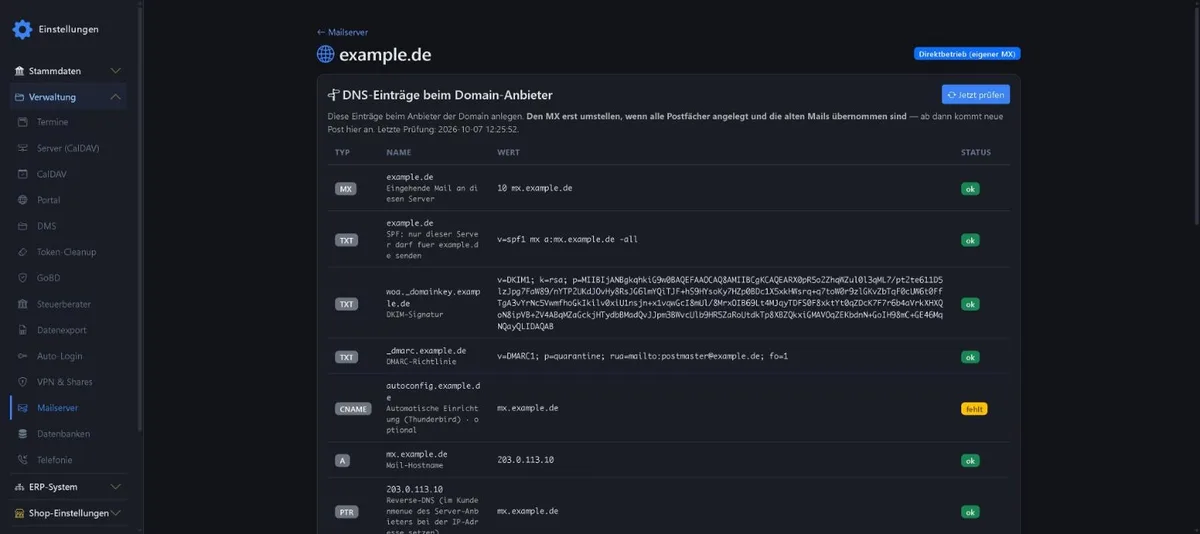Click the WERT column header
The height and width of the screenshot is (534, 1200).
508,153
